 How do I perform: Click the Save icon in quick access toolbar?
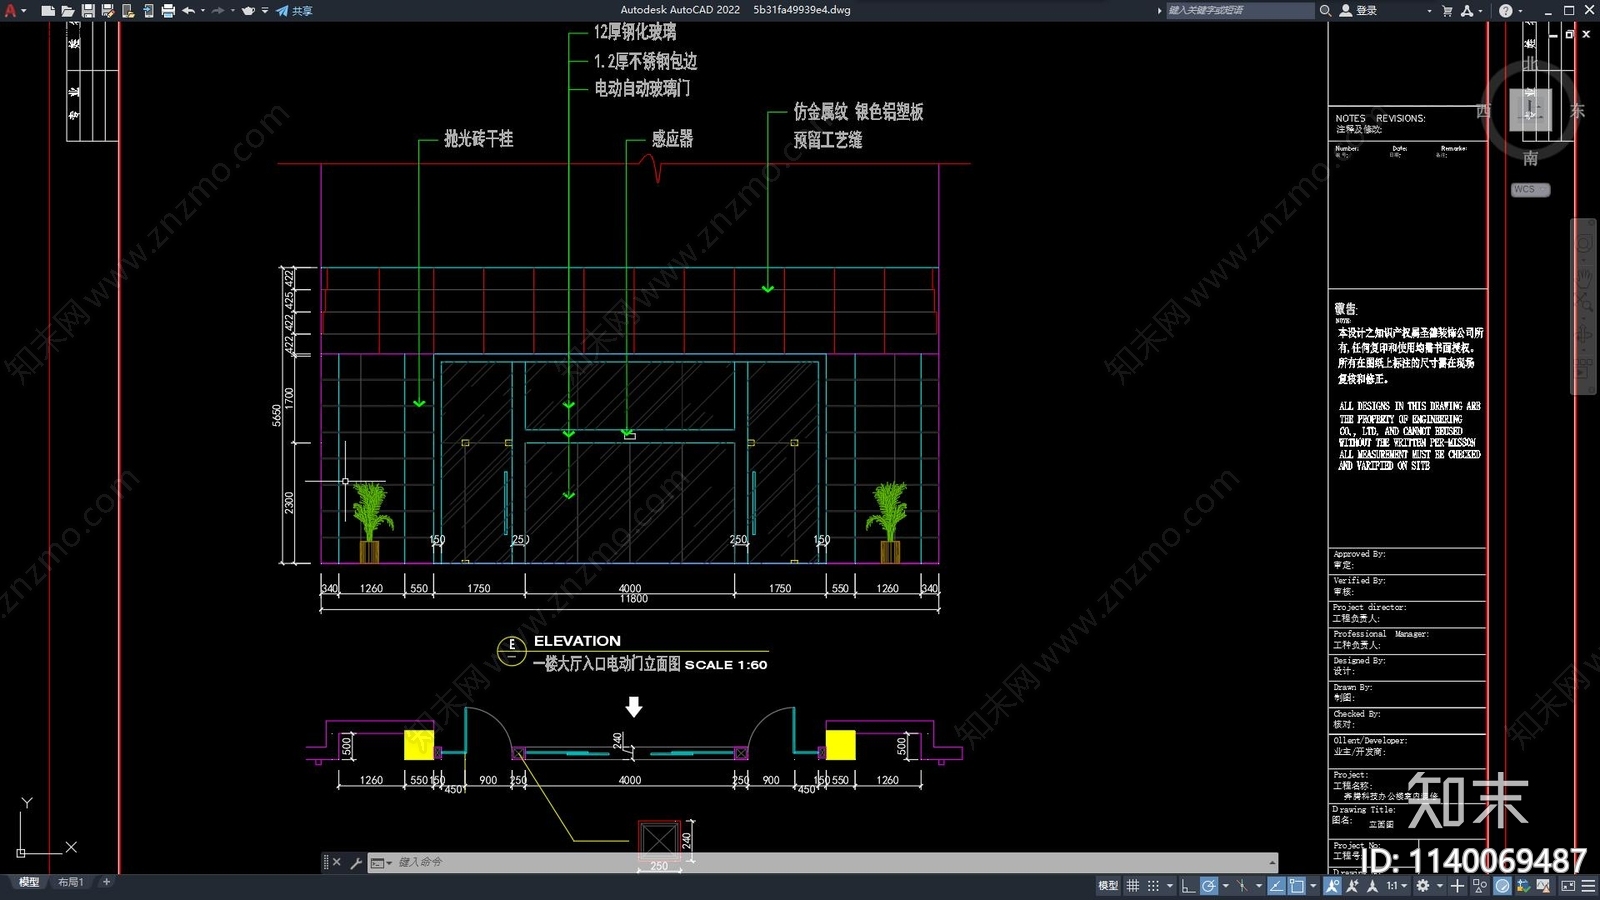coord(88,10)
